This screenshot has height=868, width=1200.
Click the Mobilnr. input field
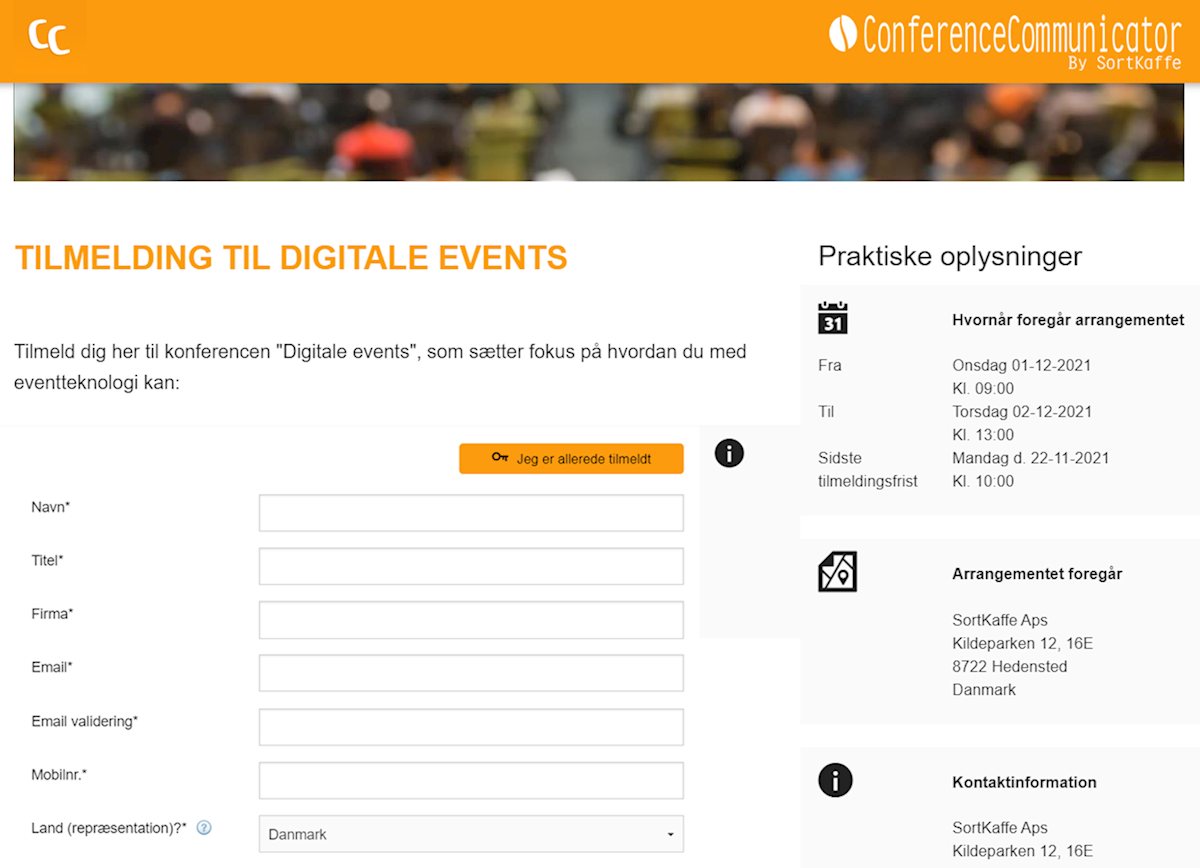point(471,780)
